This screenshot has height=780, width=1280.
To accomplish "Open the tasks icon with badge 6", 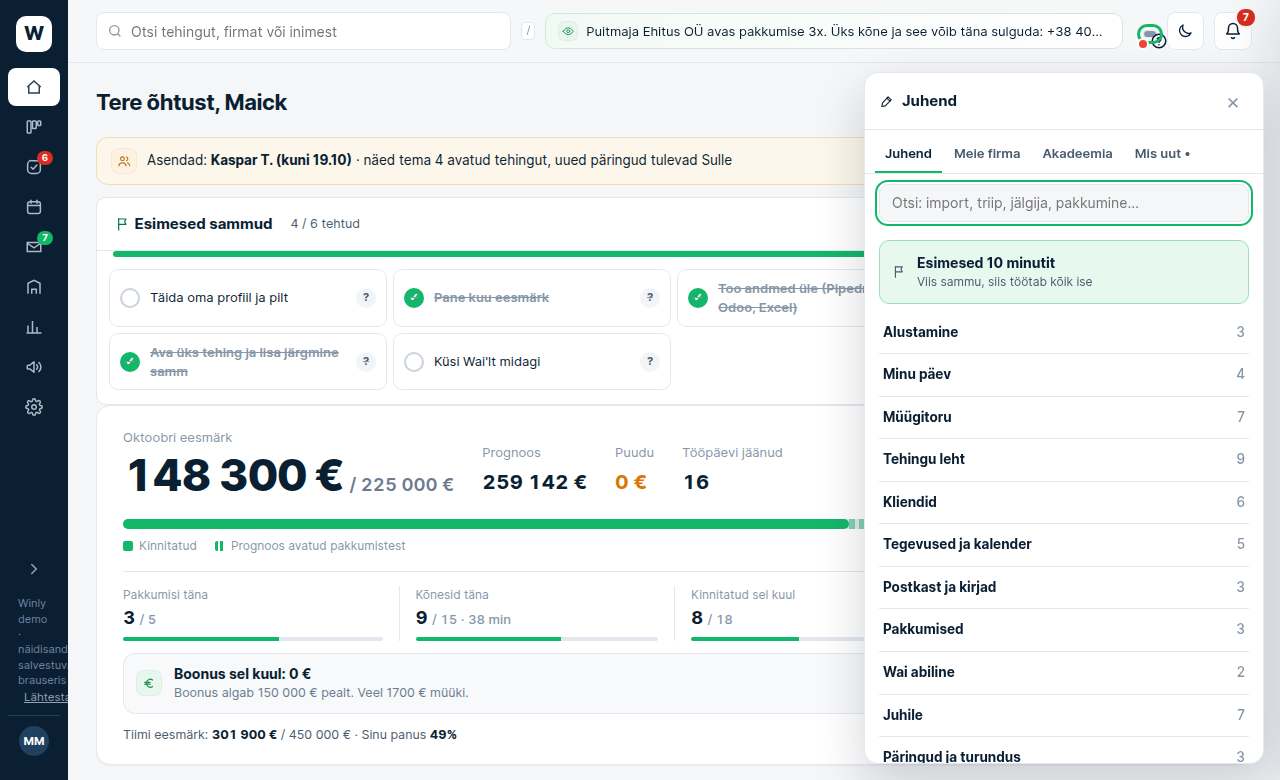I will pos(34,167).
